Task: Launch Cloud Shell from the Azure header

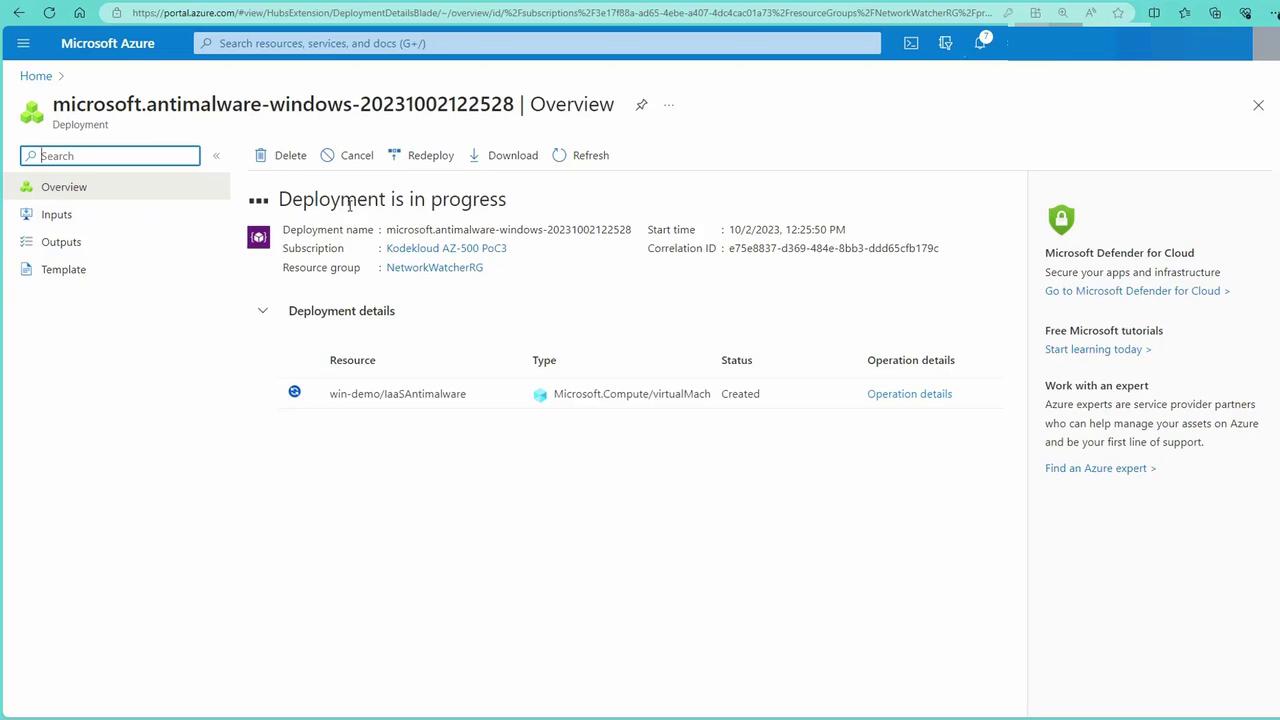Action: point(911,43)
